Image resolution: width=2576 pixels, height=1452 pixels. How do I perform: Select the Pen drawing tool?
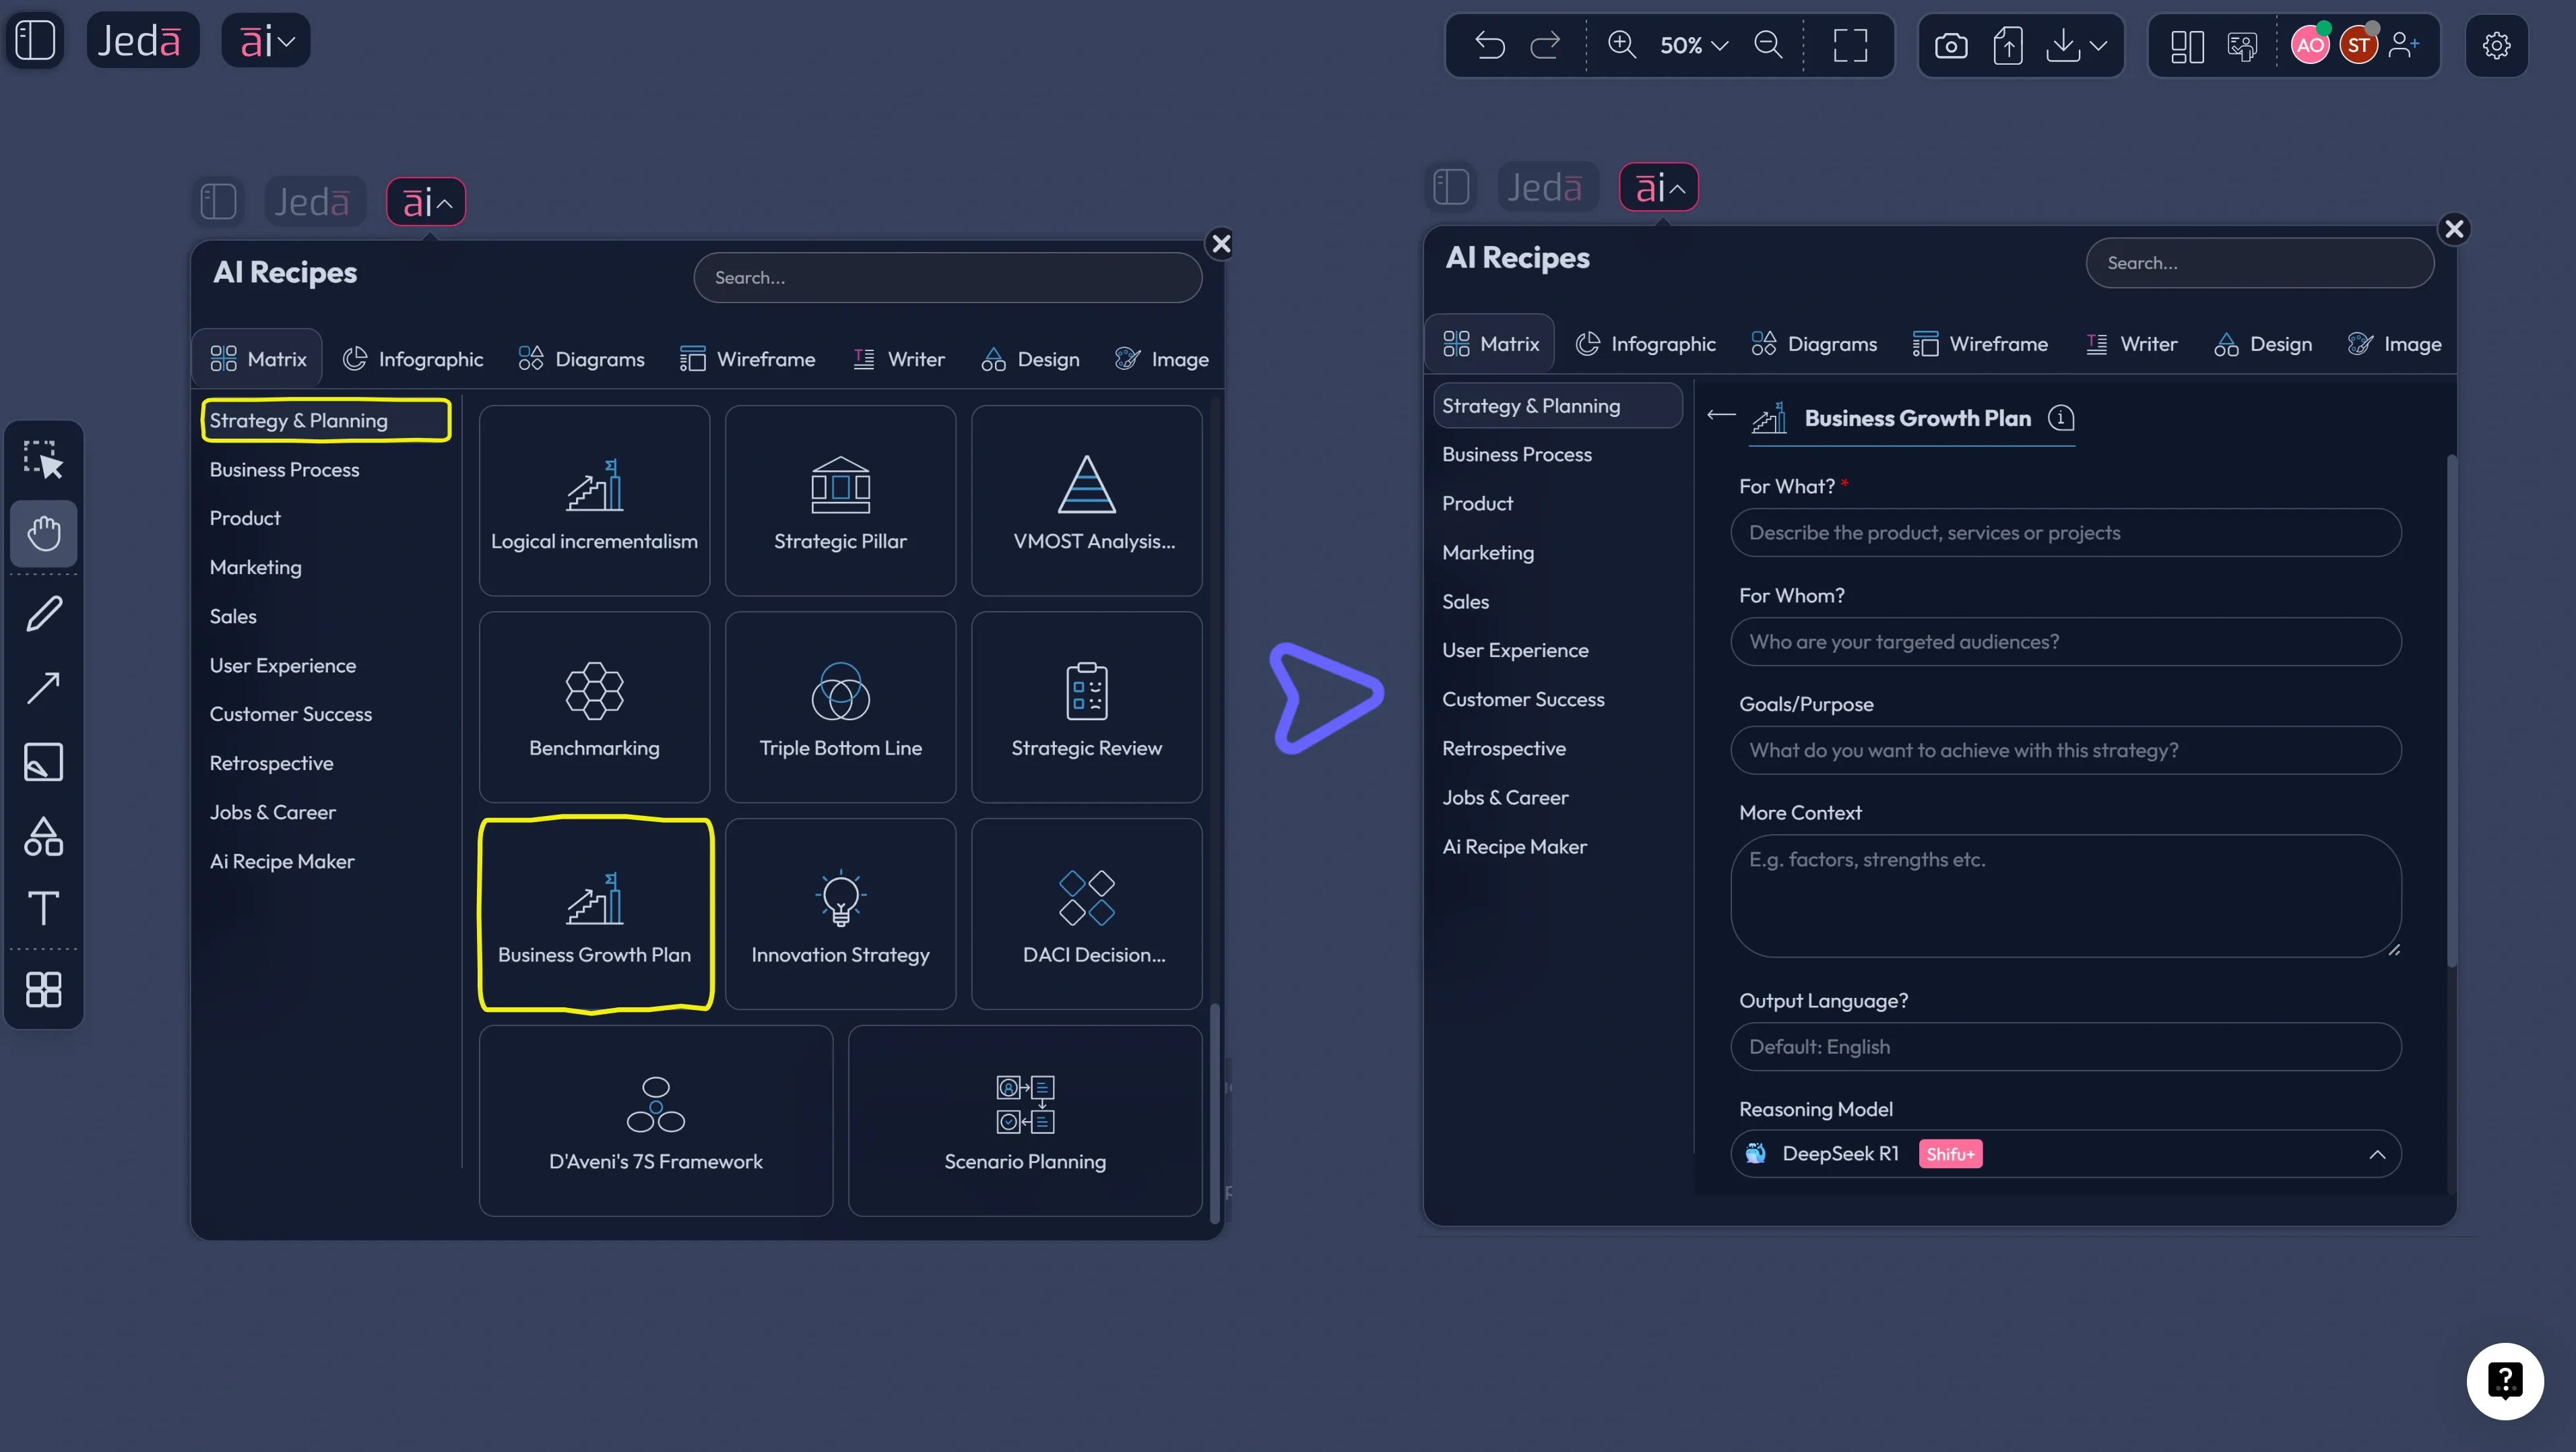[x=44, y=613]
